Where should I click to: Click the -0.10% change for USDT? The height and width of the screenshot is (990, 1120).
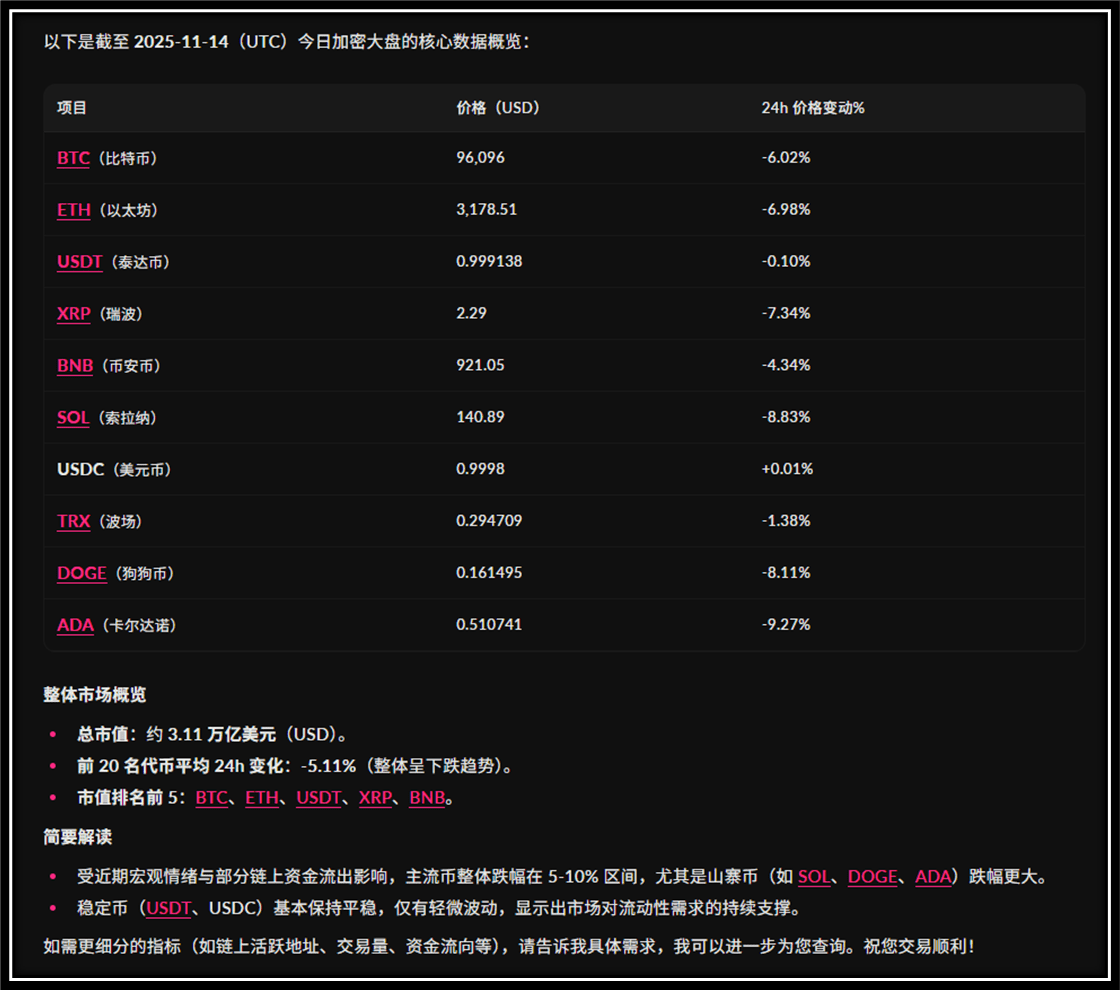pos(786,261)
